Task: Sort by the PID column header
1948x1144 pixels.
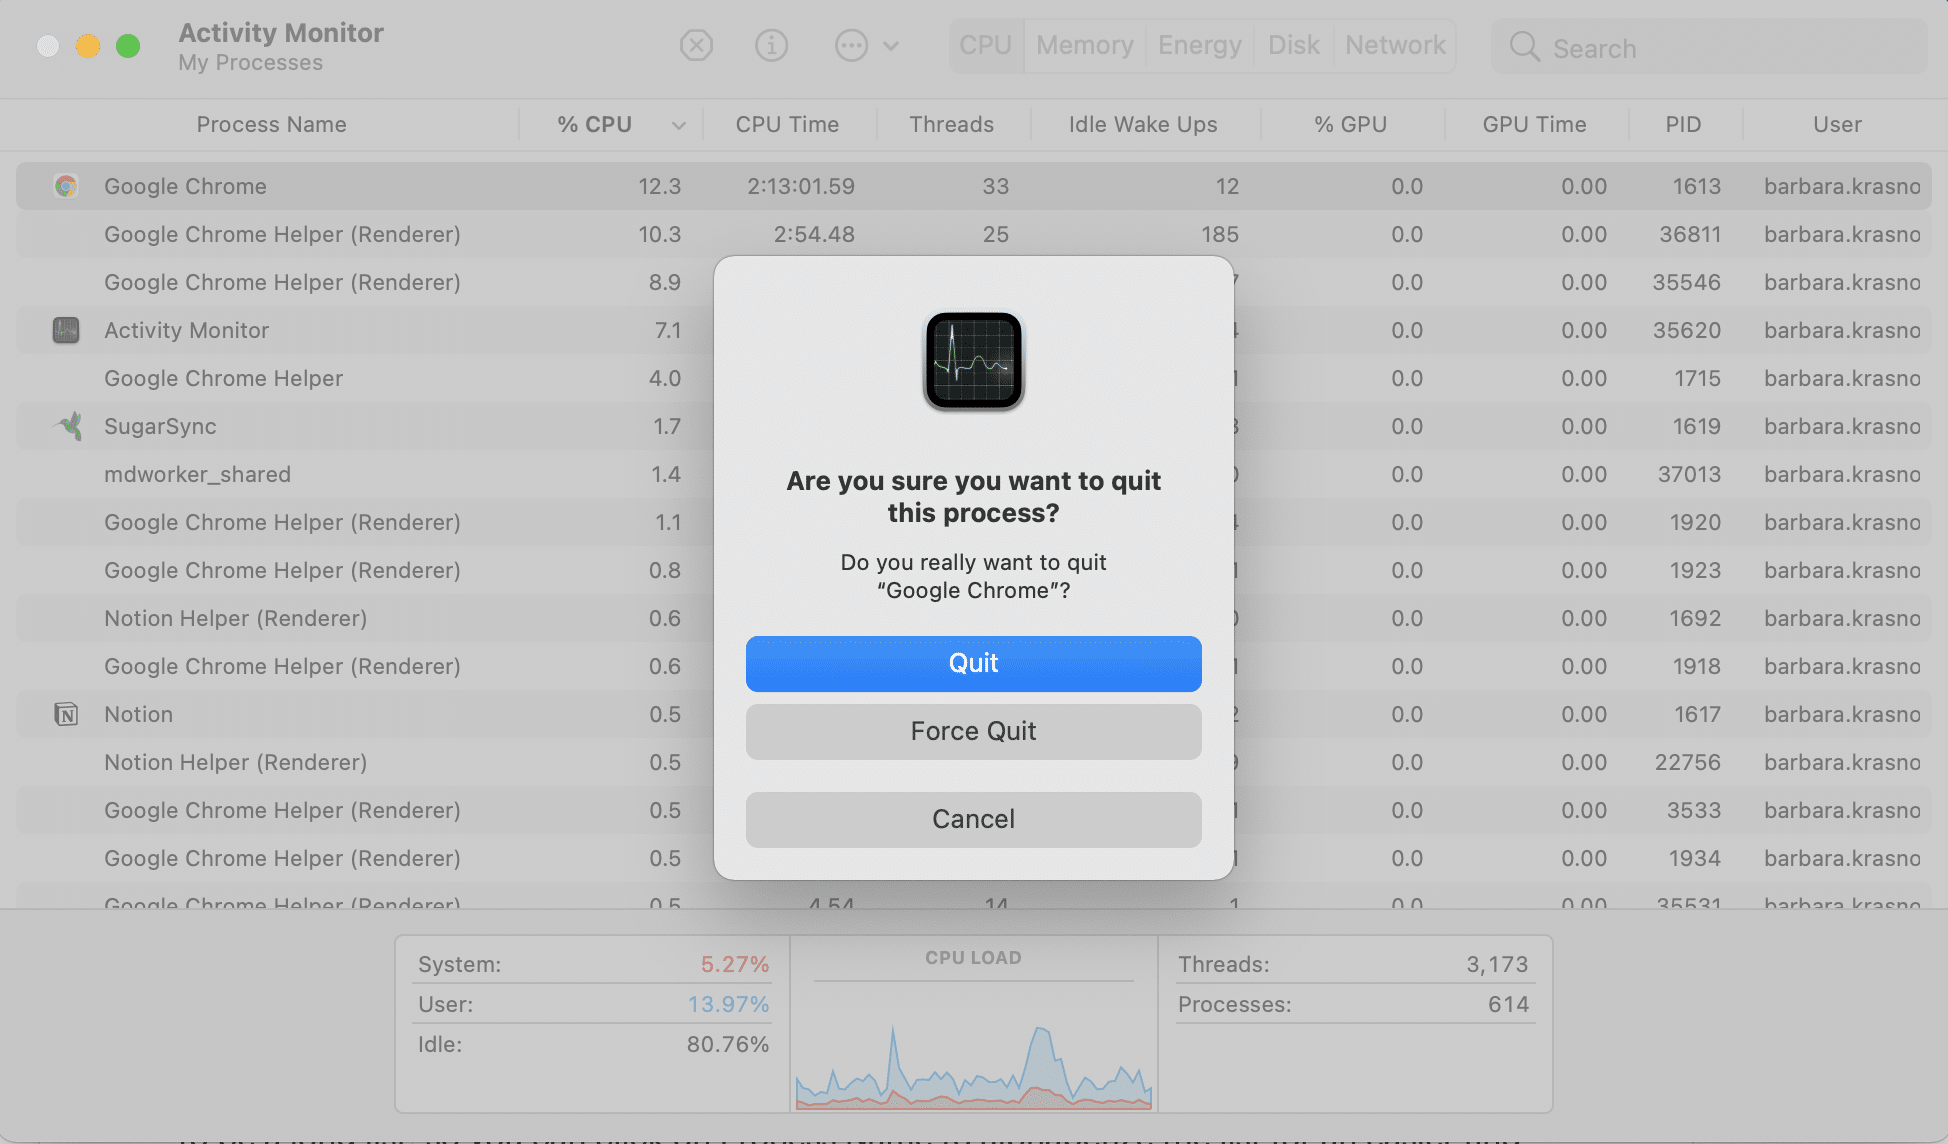Action: point(1683,124)
